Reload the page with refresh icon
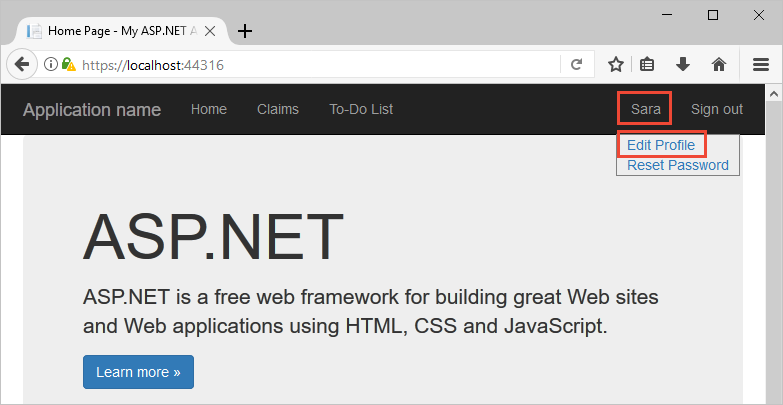Image resolution: width=783 pixels, height=405 pixels. coord(577,64)
